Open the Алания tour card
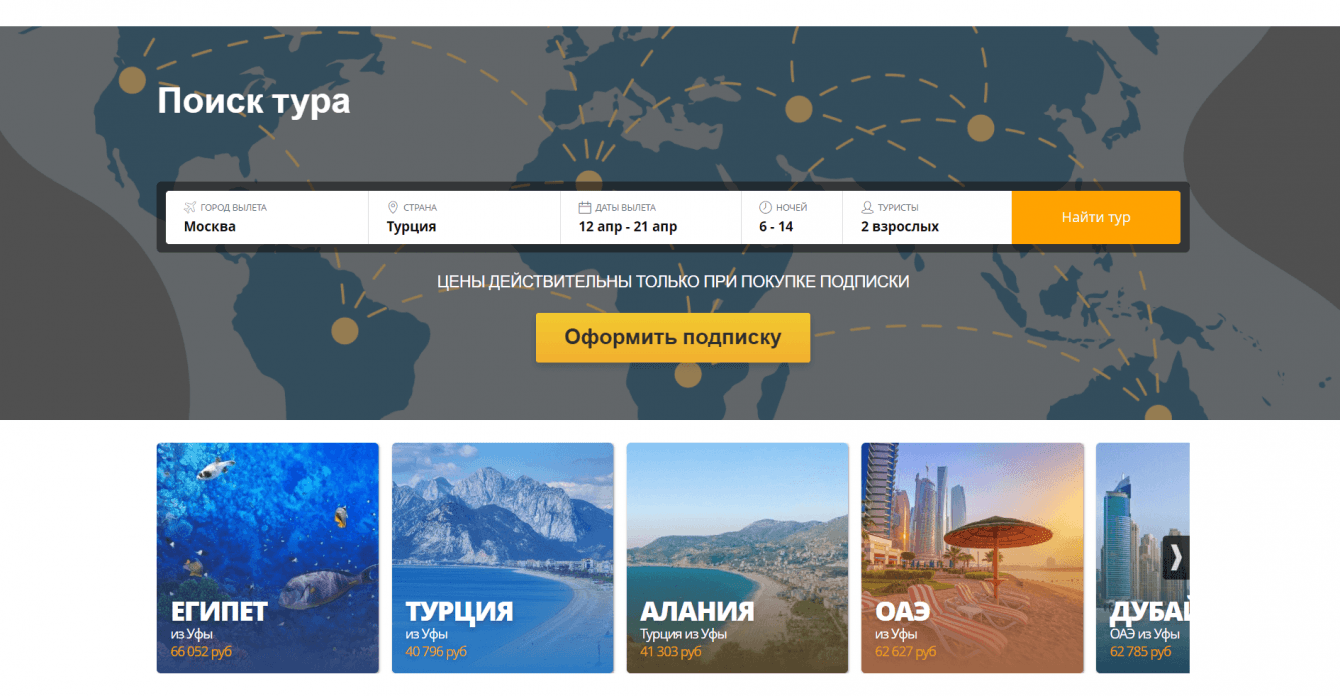 738,558
